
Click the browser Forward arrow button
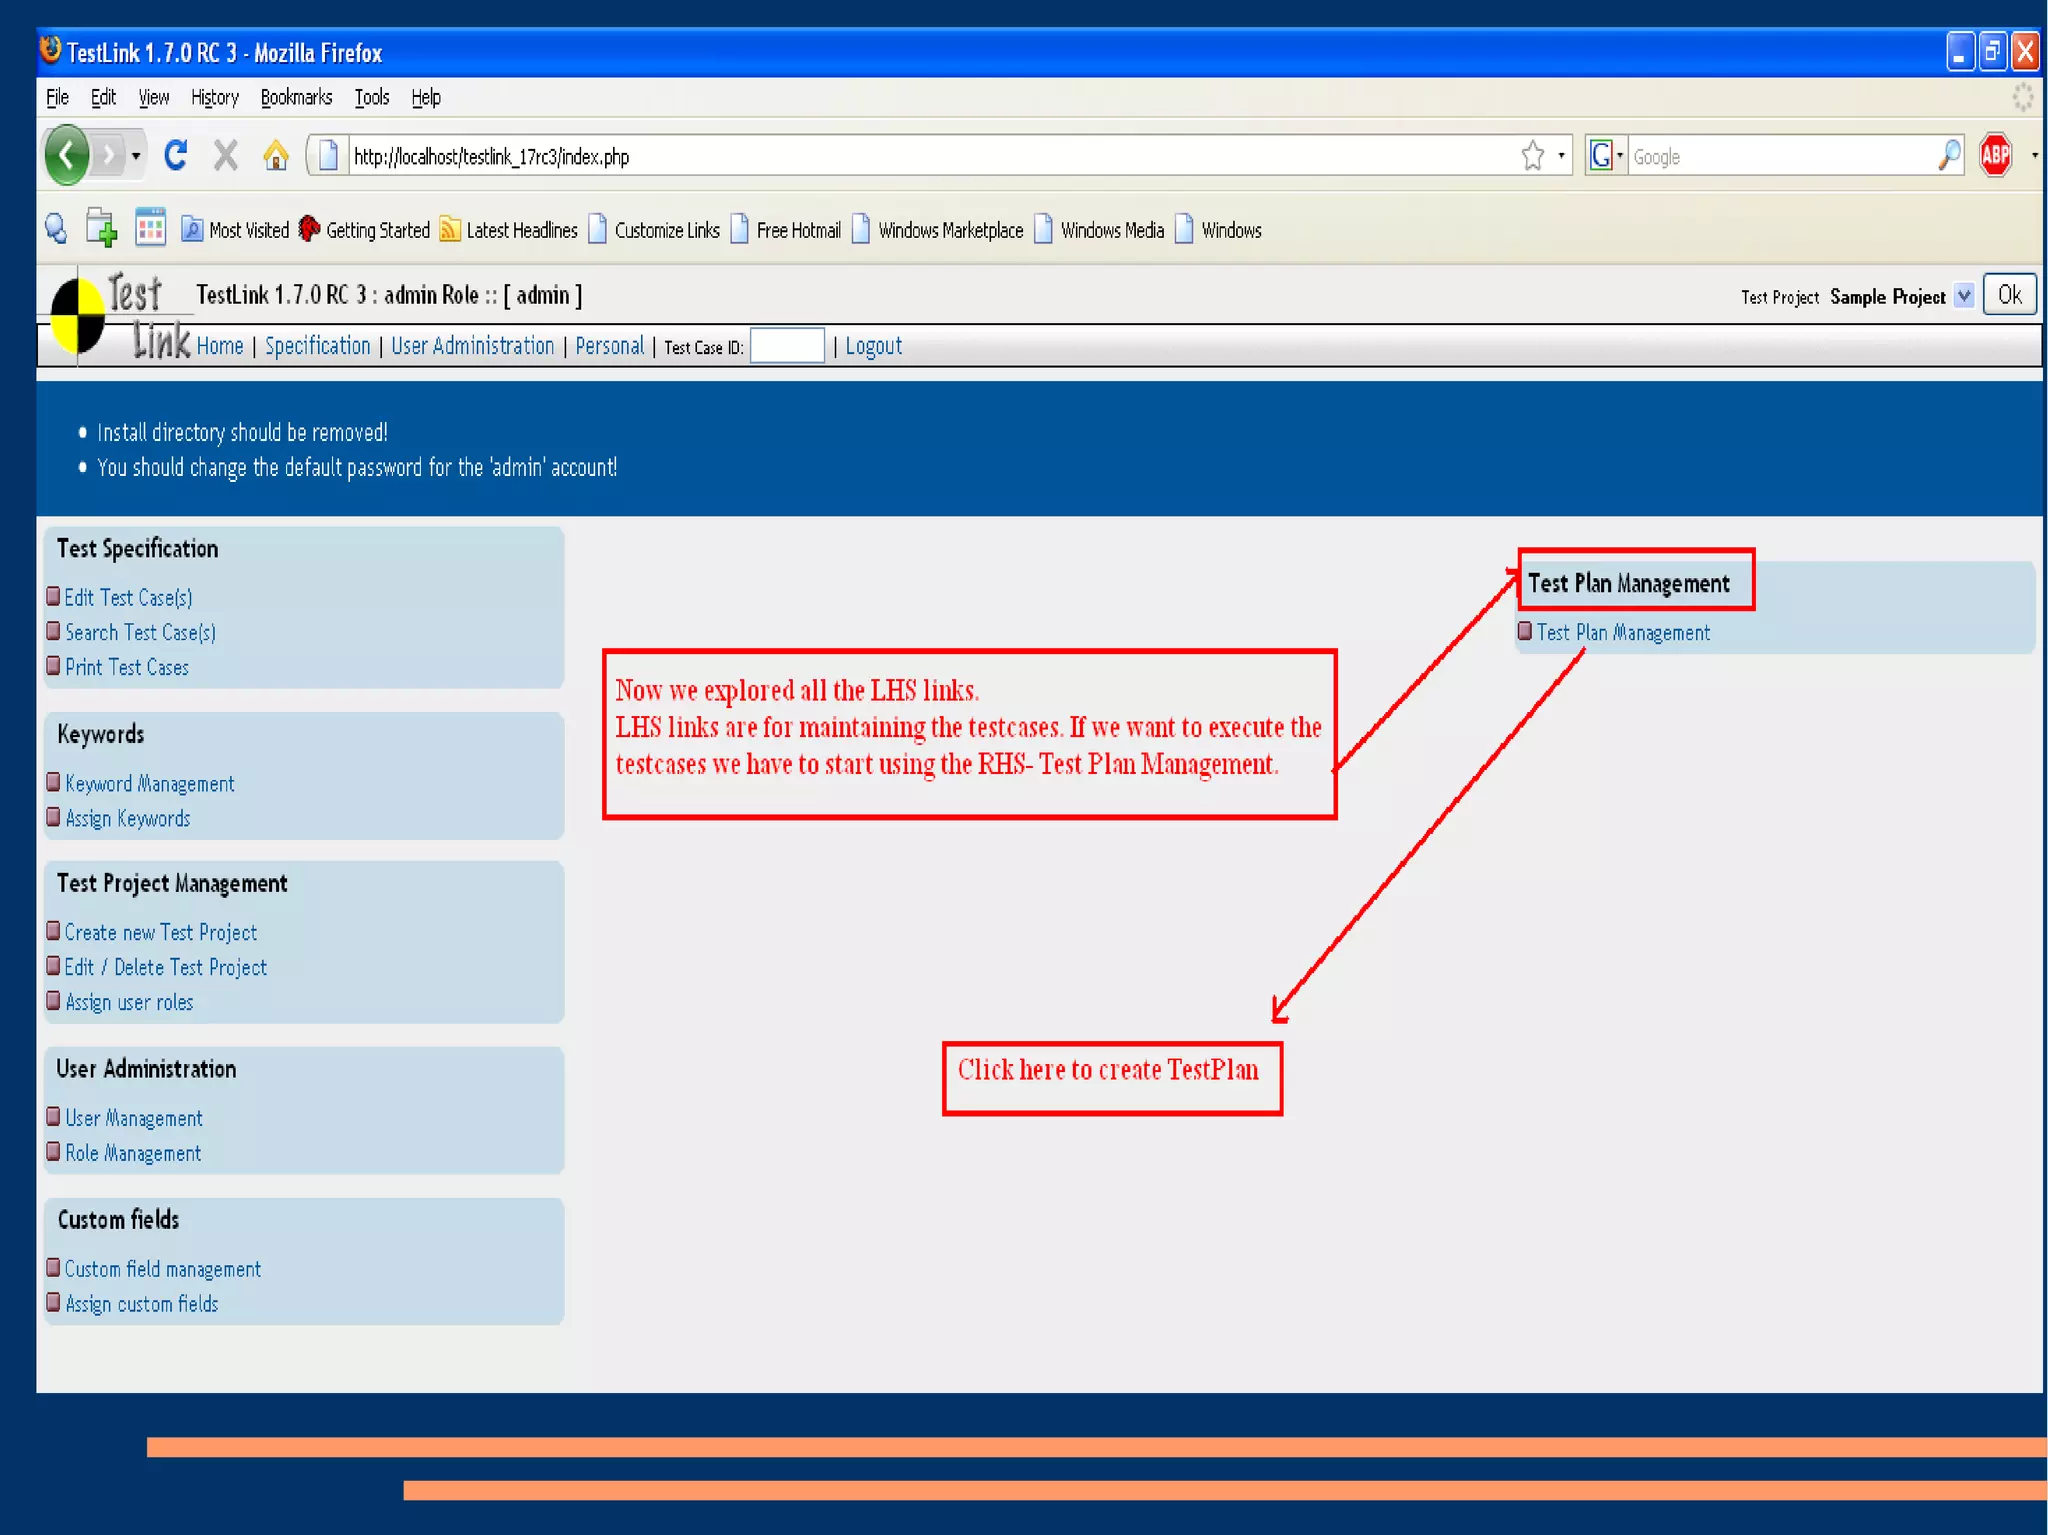(x=107, y=156)
